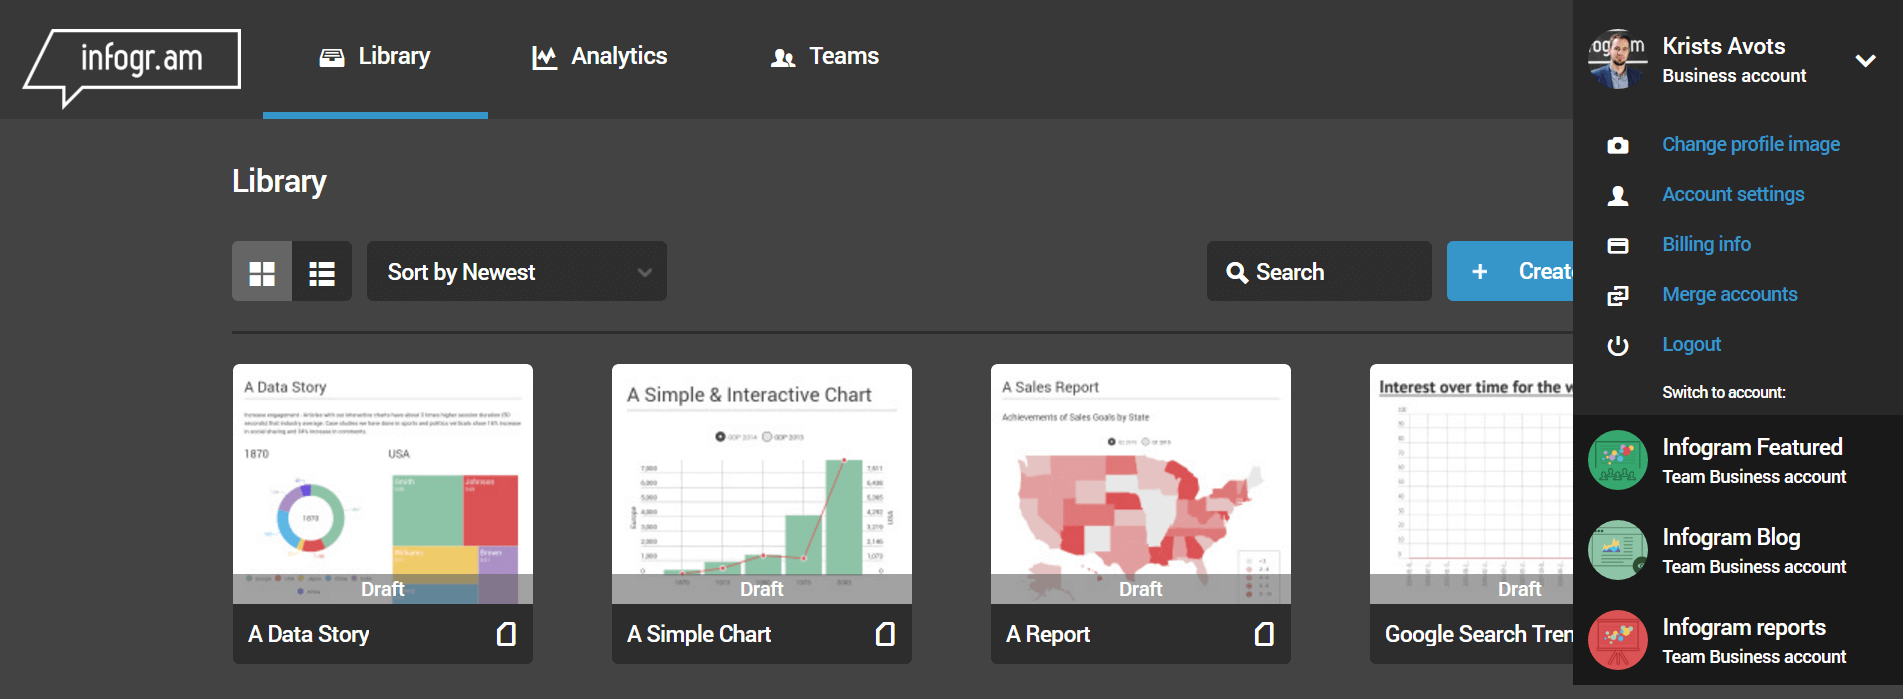This screenshot has width=1903, height=699.
Task: Click Draft label on A Report
Action: click(x=1140, y=589)
